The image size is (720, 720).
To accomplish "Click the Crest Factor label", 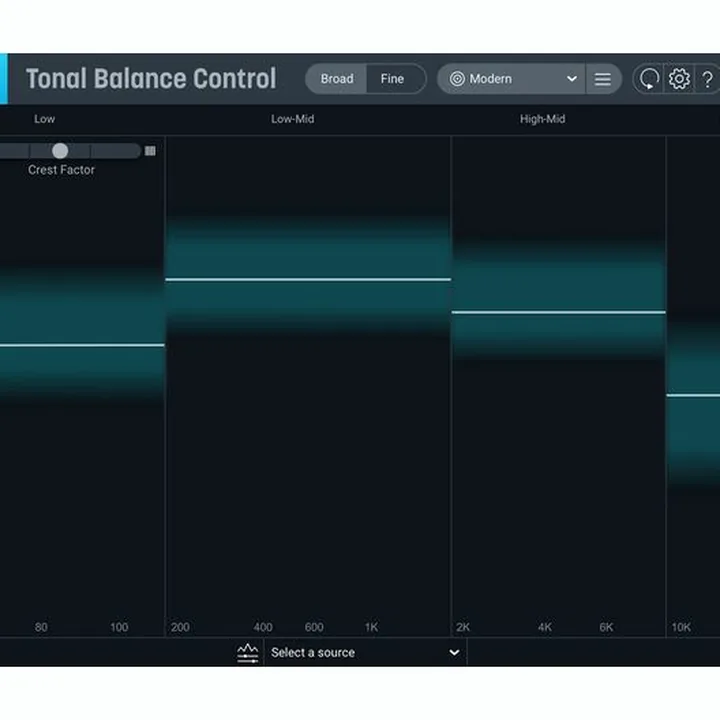I will 61,170.
